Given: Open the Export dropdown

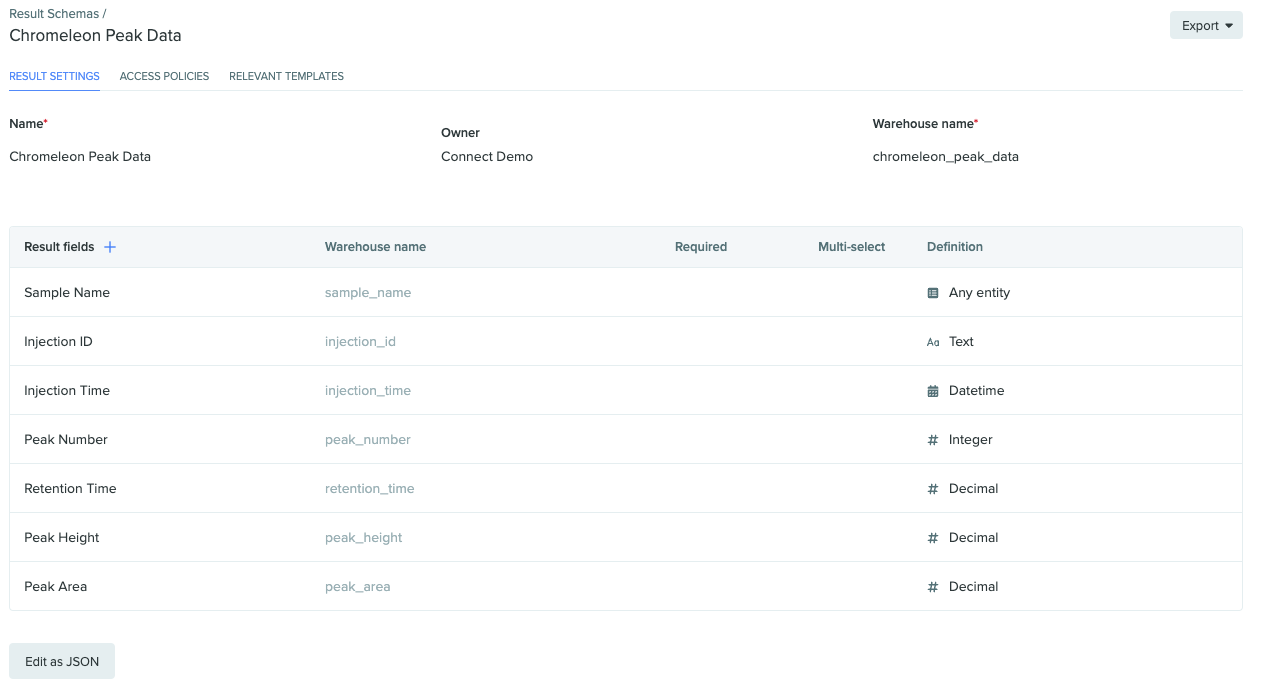Looking at the screenshot, I should click(1206, 26).
